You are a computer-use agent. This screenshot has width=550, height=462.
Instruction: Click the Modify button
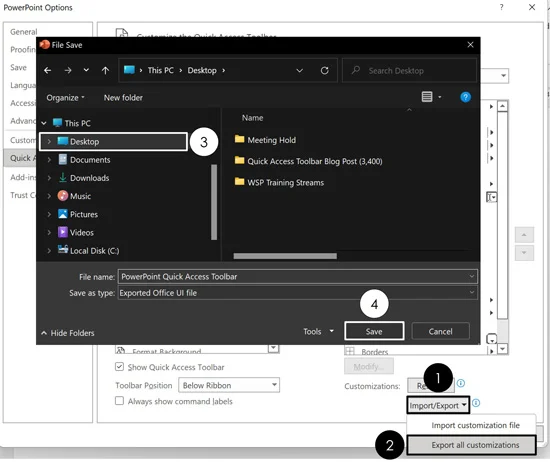point(368,367)
